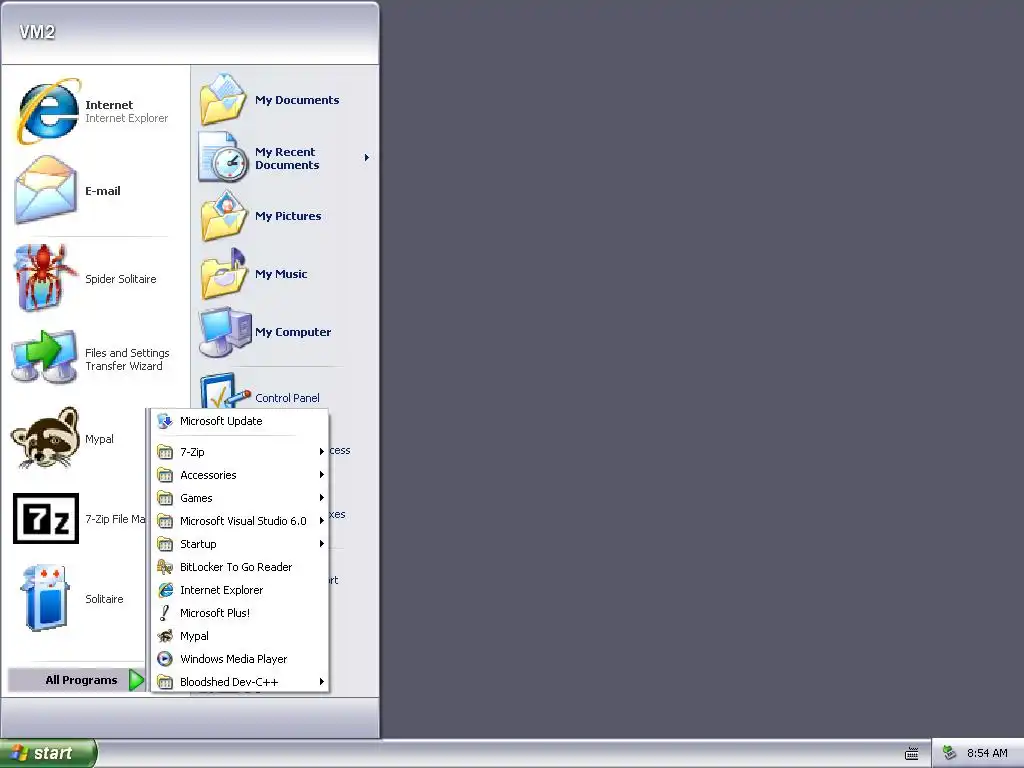Expand the Startup submenu arrow

pos(321,544)
